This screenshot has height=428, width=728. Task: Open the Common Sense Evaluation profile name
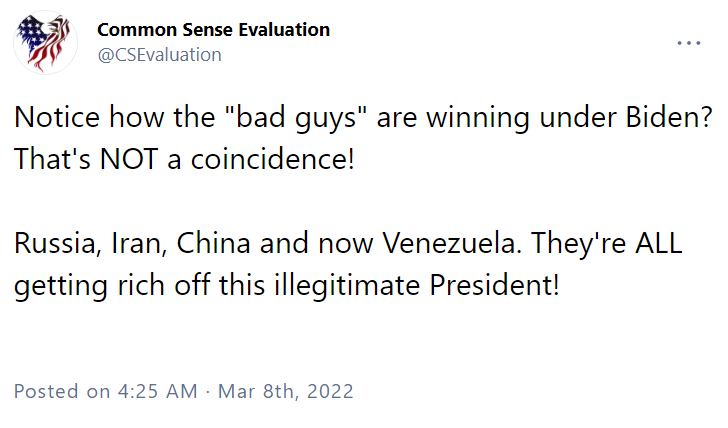[x=214, y=30]
